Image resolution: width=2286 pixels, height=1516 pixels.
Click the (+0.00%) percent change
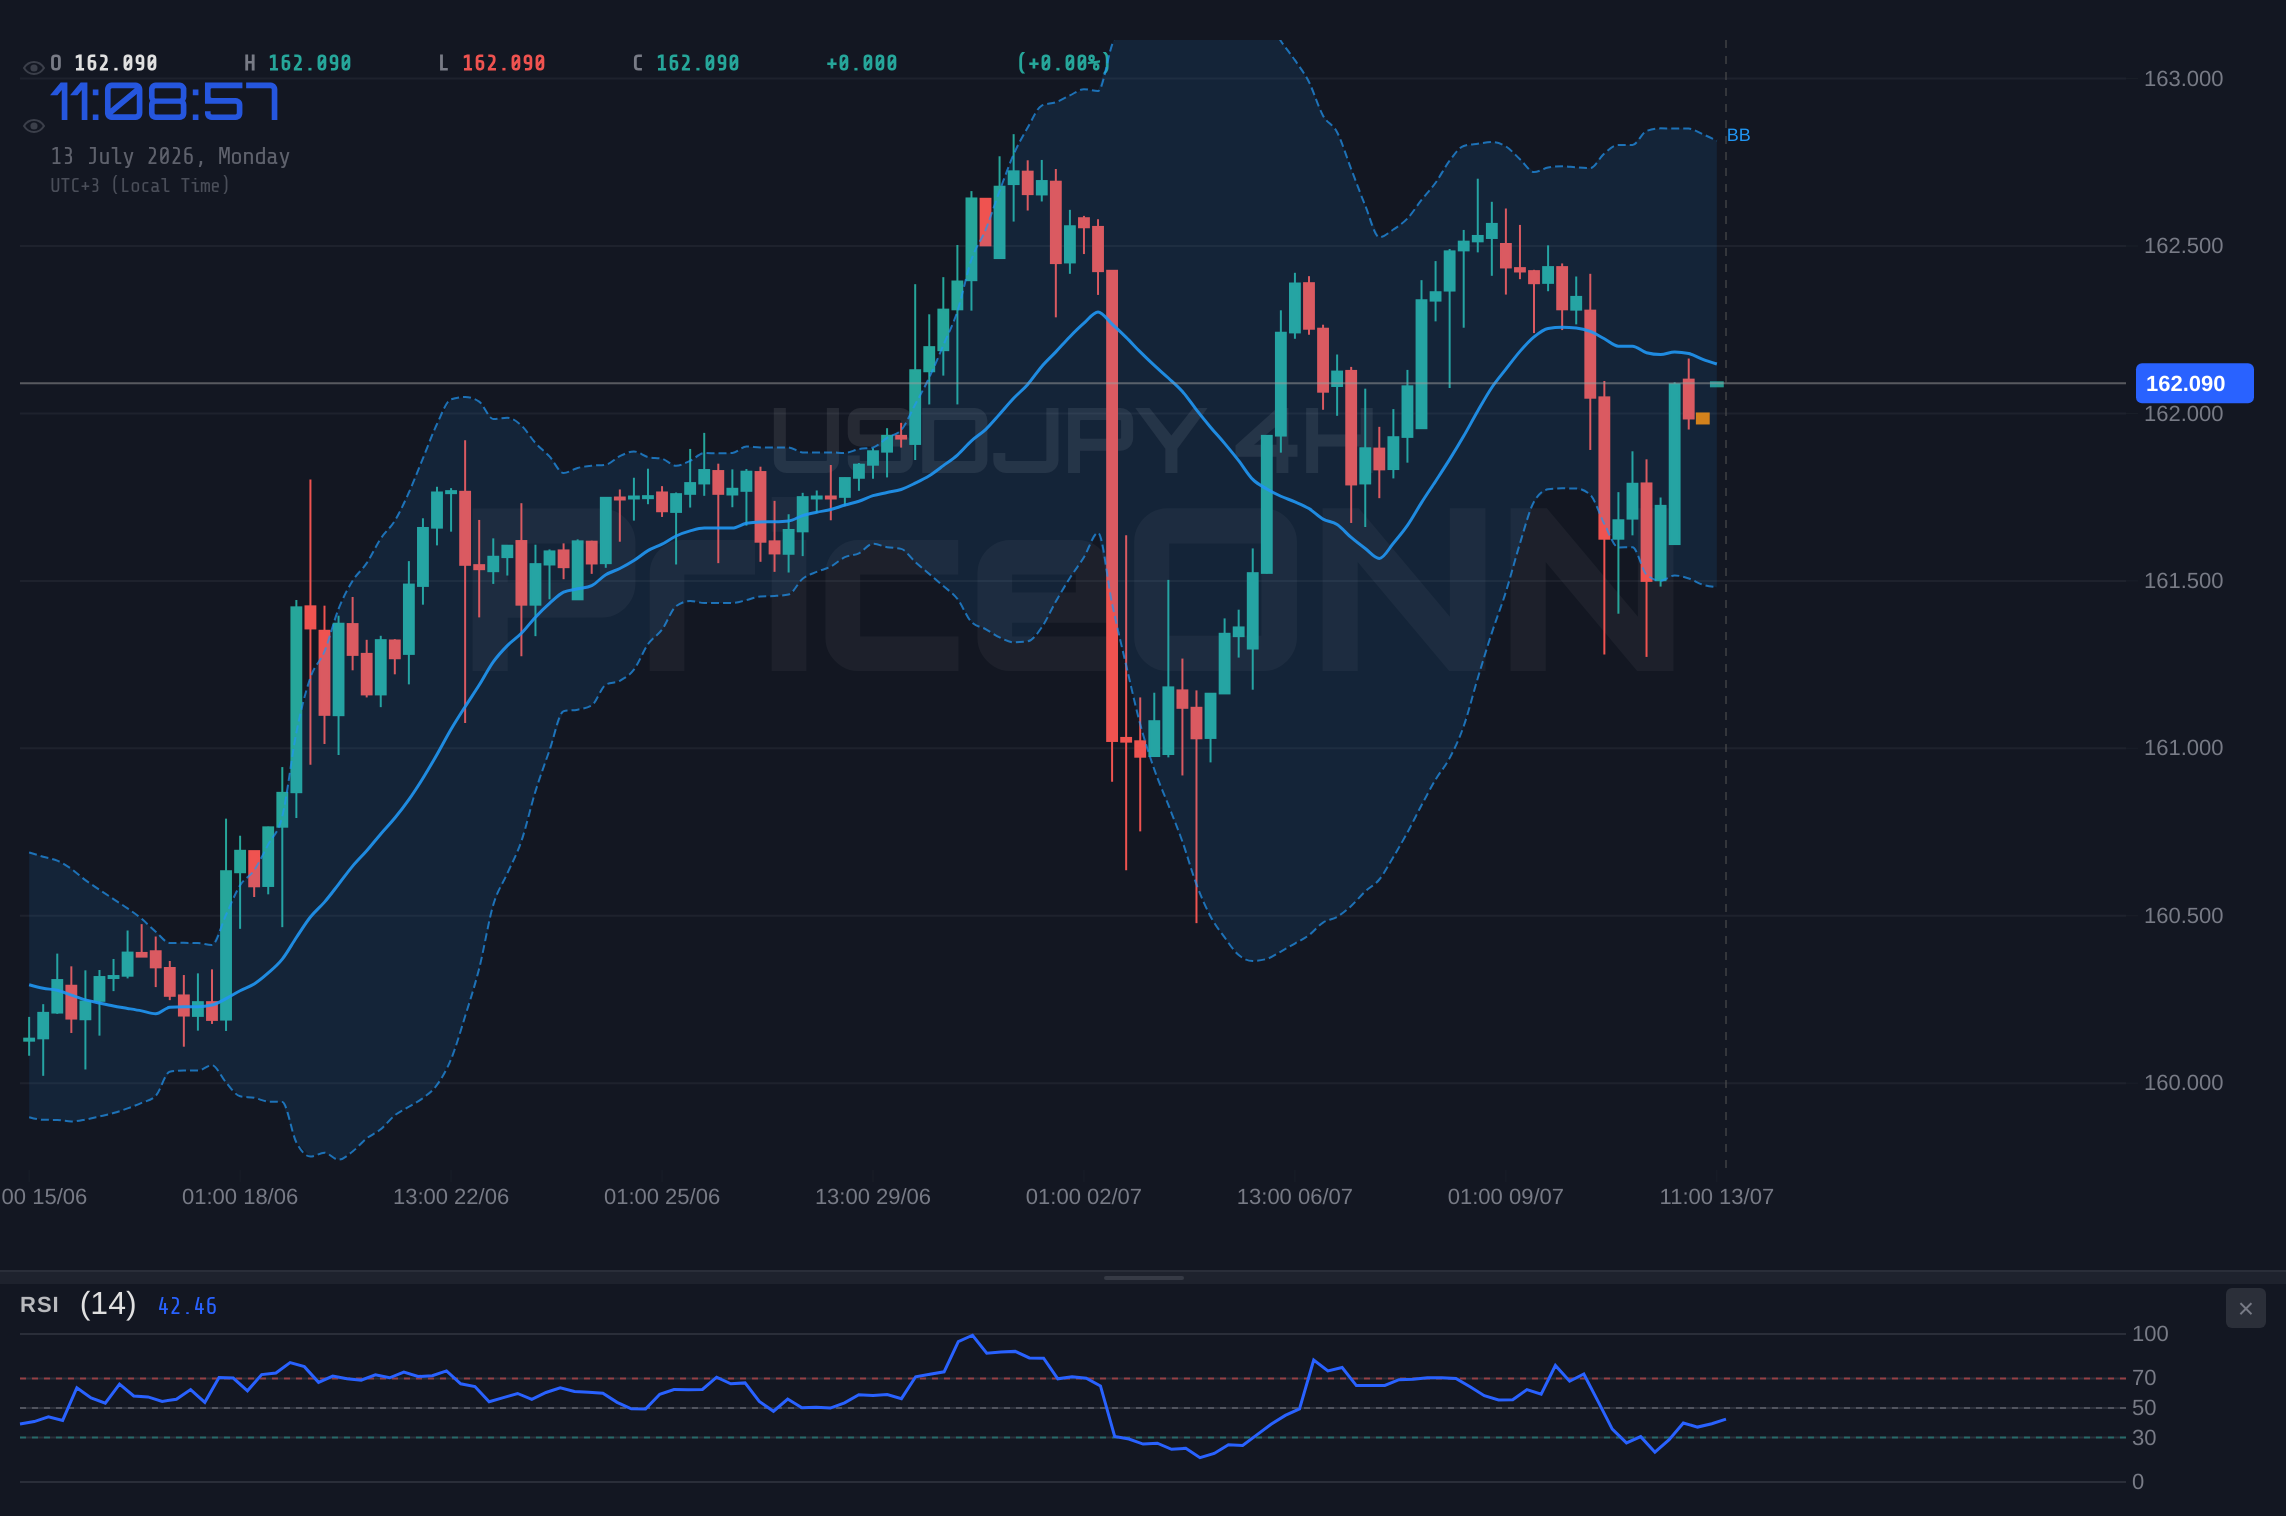1063,63
